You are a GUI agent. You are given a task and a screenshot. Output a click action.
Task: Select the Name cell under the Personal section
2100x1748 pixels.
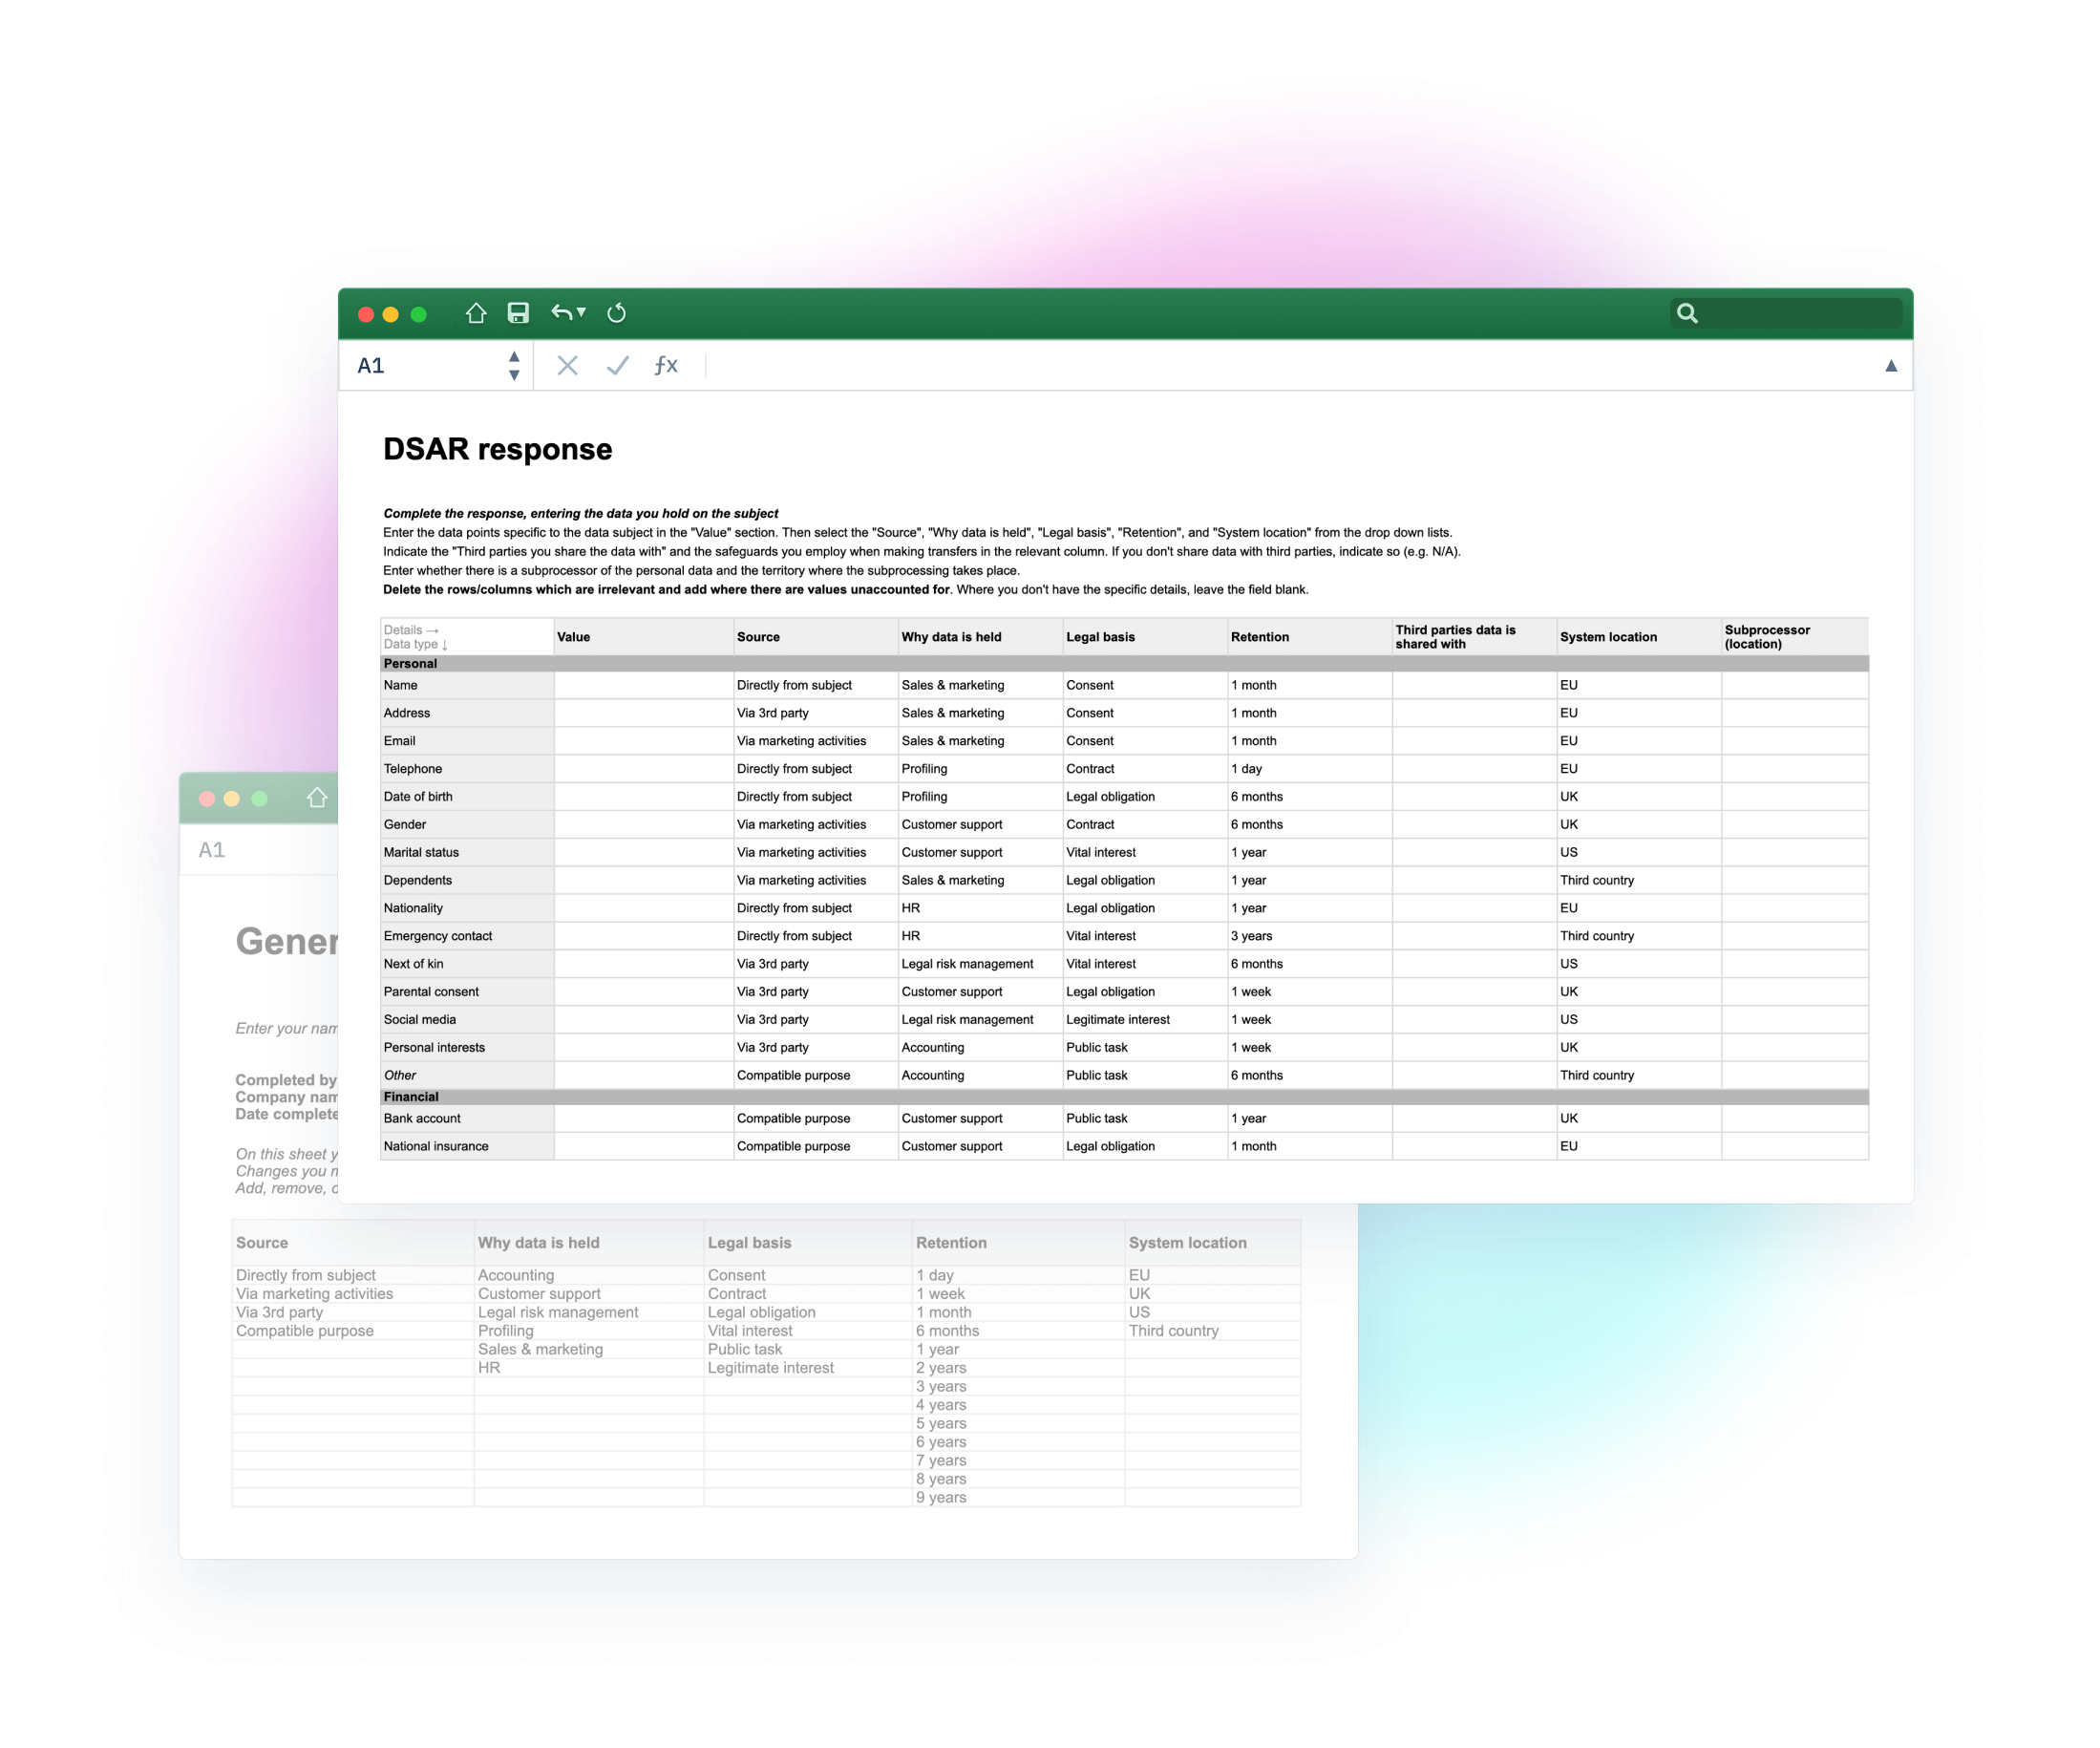pyautogui.click(x=465, y=685)
